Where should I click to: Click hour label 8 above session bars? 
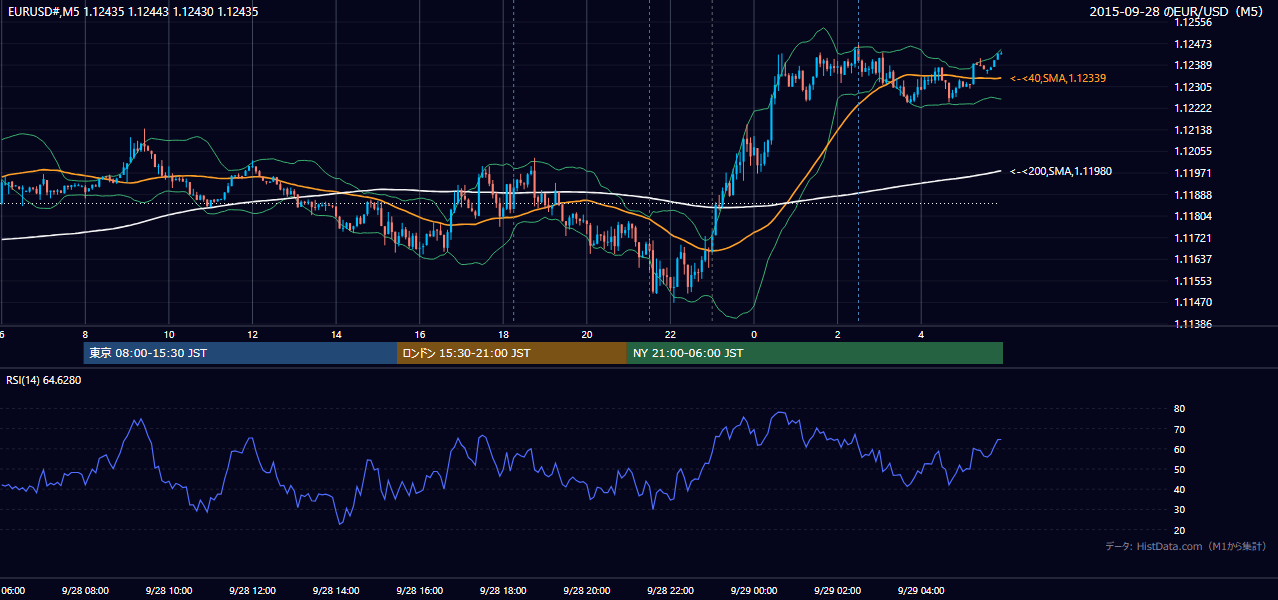click(86, 335)
